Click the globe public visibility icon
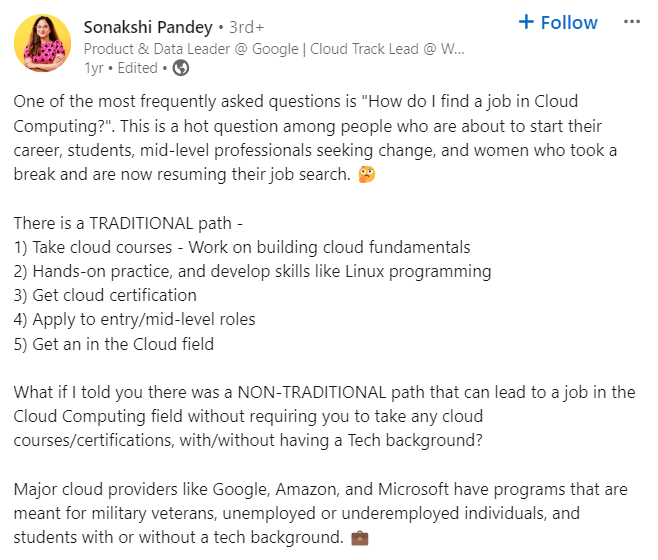This screenshot has width=658, height=560. tap(181, 68)
